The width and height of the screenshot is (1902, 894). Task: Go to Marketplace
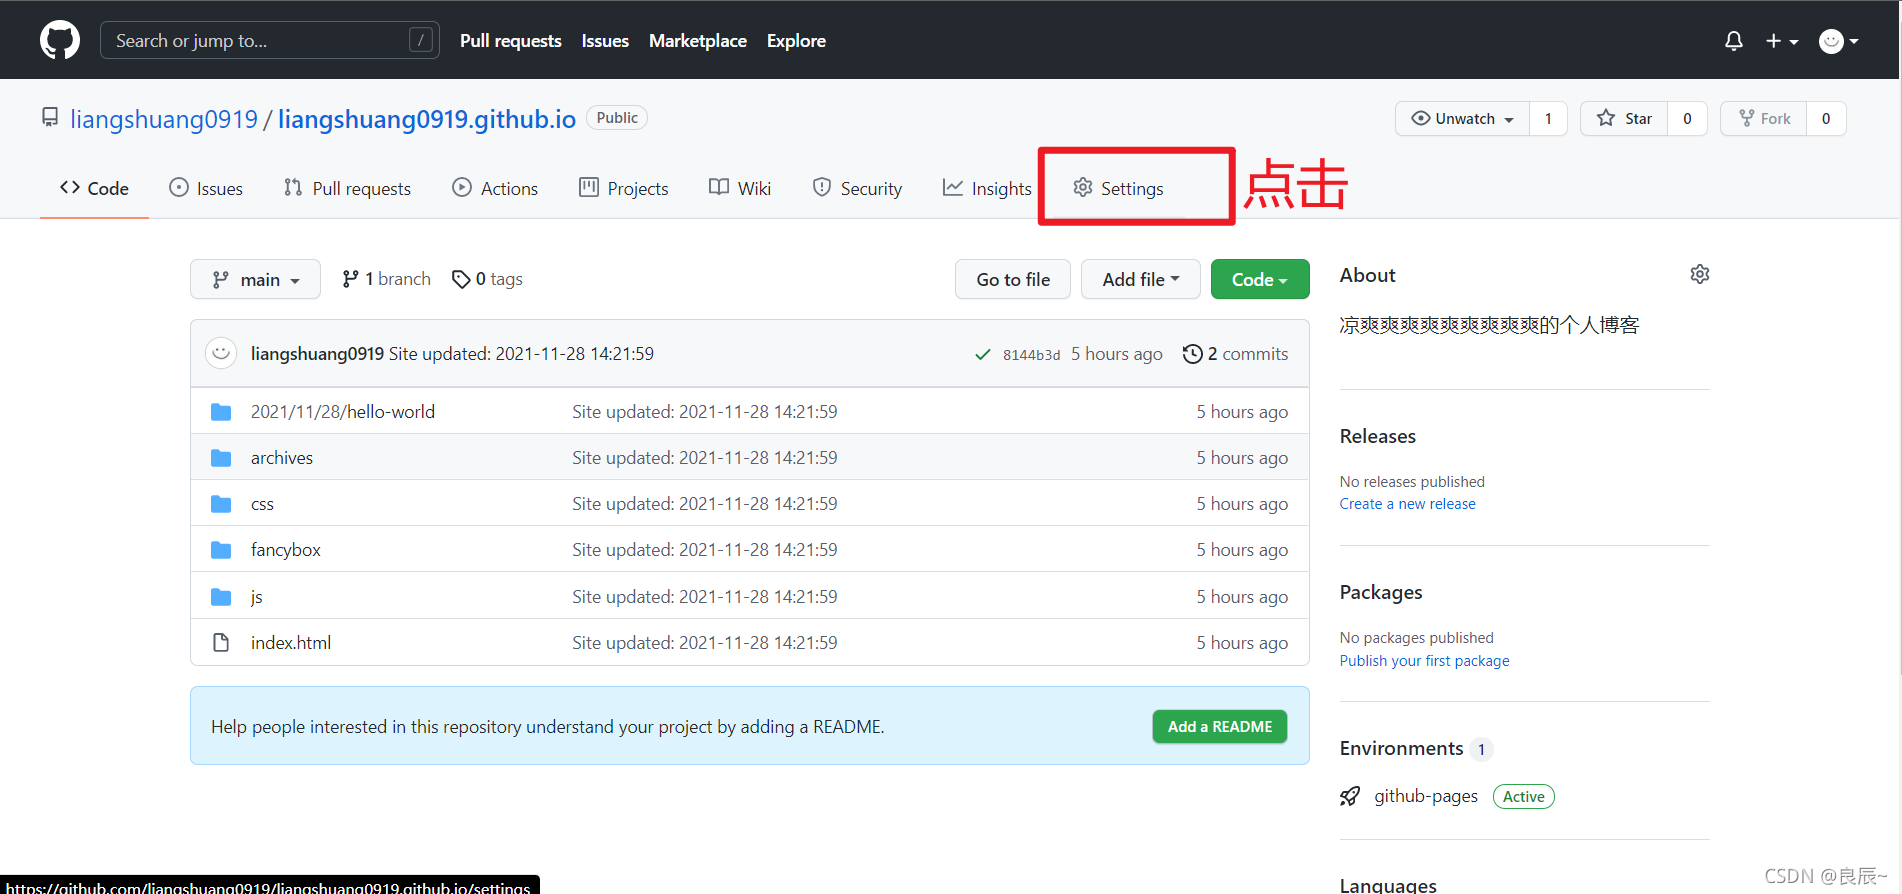click(x=698, y=41)
